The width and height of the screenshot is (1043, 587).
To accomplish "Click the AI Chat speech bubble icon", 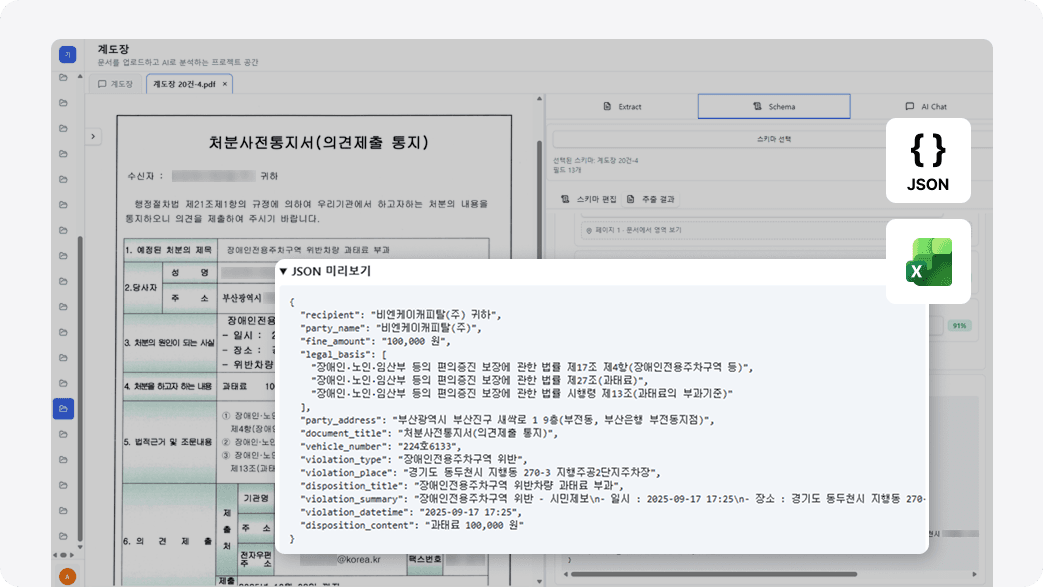I will click(x=909, y=106).
